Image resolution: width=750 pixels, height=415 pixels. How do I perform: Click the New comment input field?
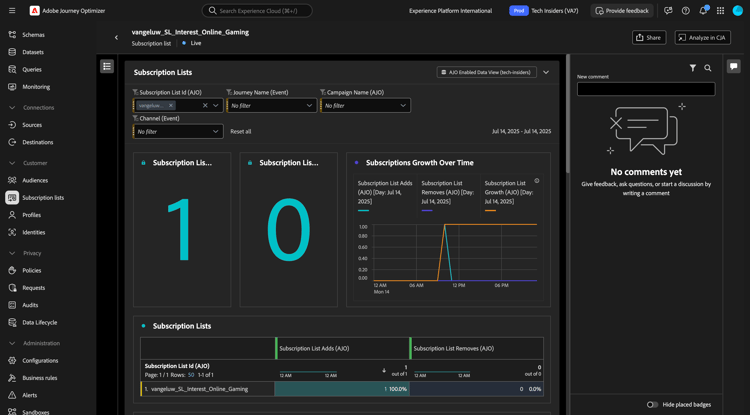646,89
